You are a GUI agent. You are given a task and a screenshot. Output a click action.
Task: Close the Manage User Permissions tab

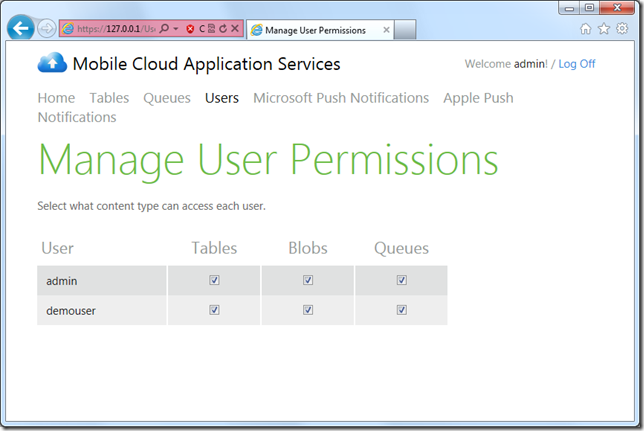point(386,30)
